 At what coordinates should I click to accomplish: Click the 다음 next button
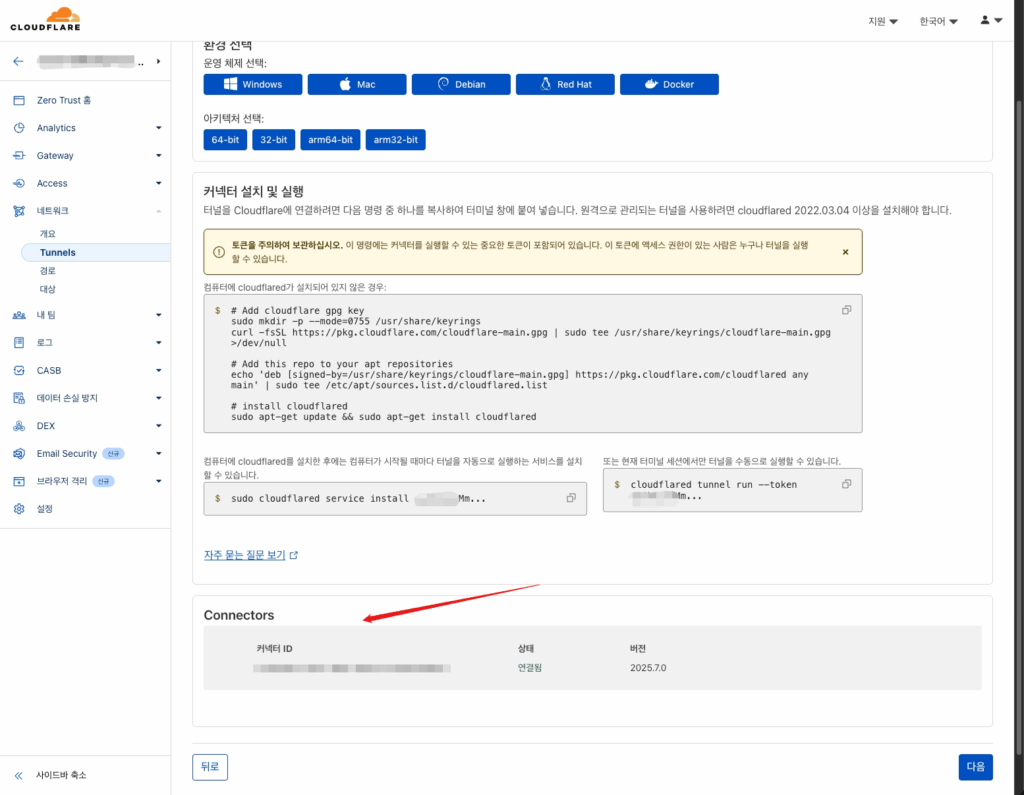(976, 767)
